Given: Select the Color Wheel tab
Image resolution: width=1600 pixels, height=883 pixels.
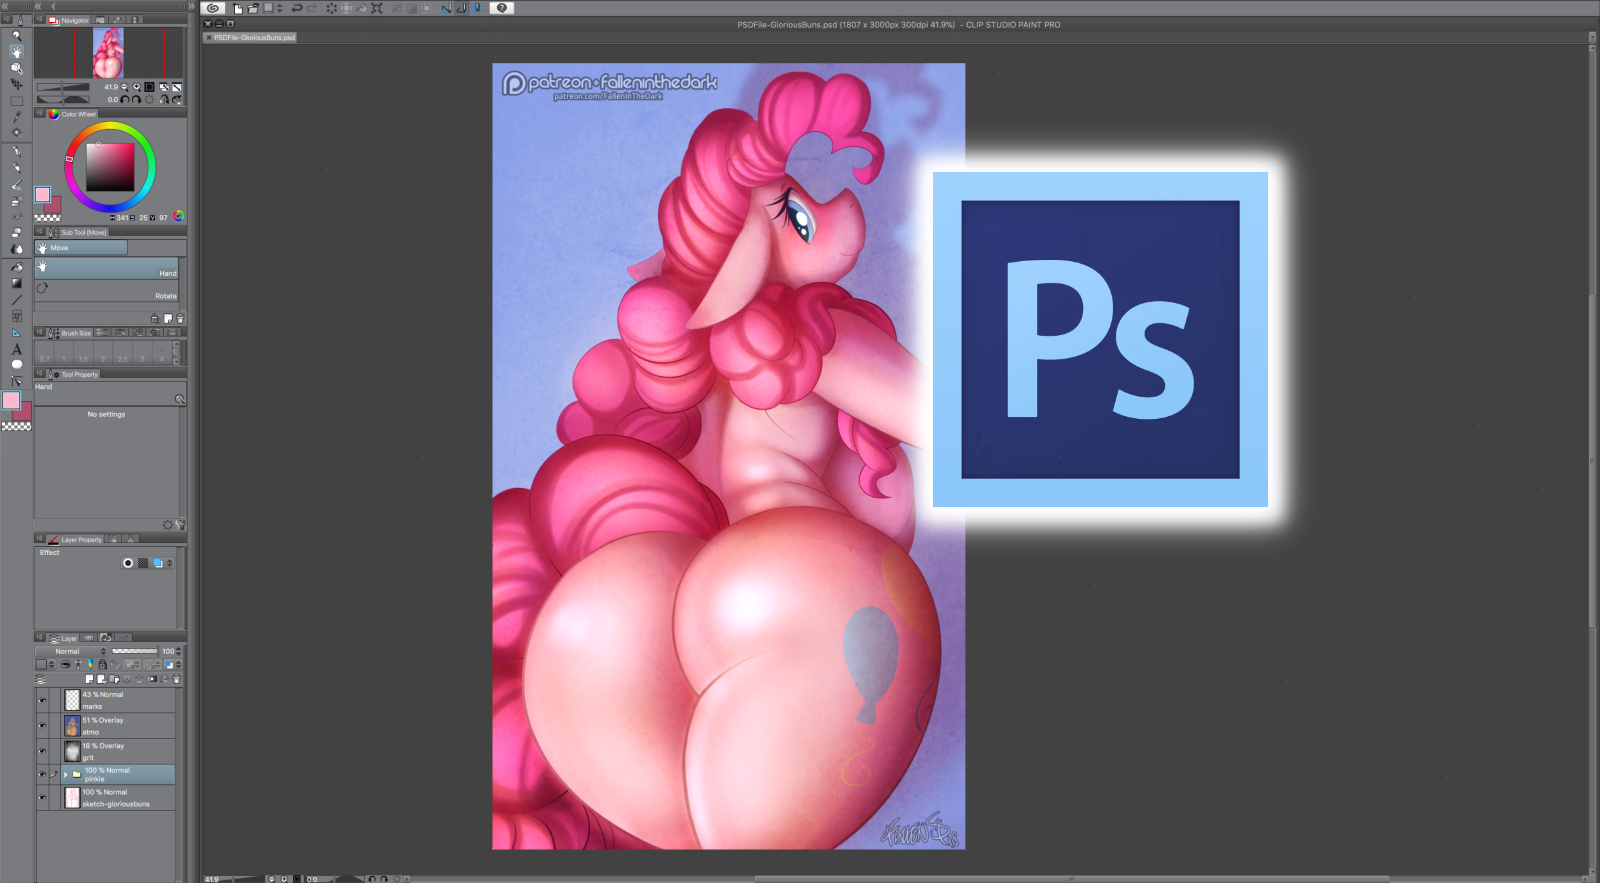Looking at the screenshot, I should click(x=73, y=114).
